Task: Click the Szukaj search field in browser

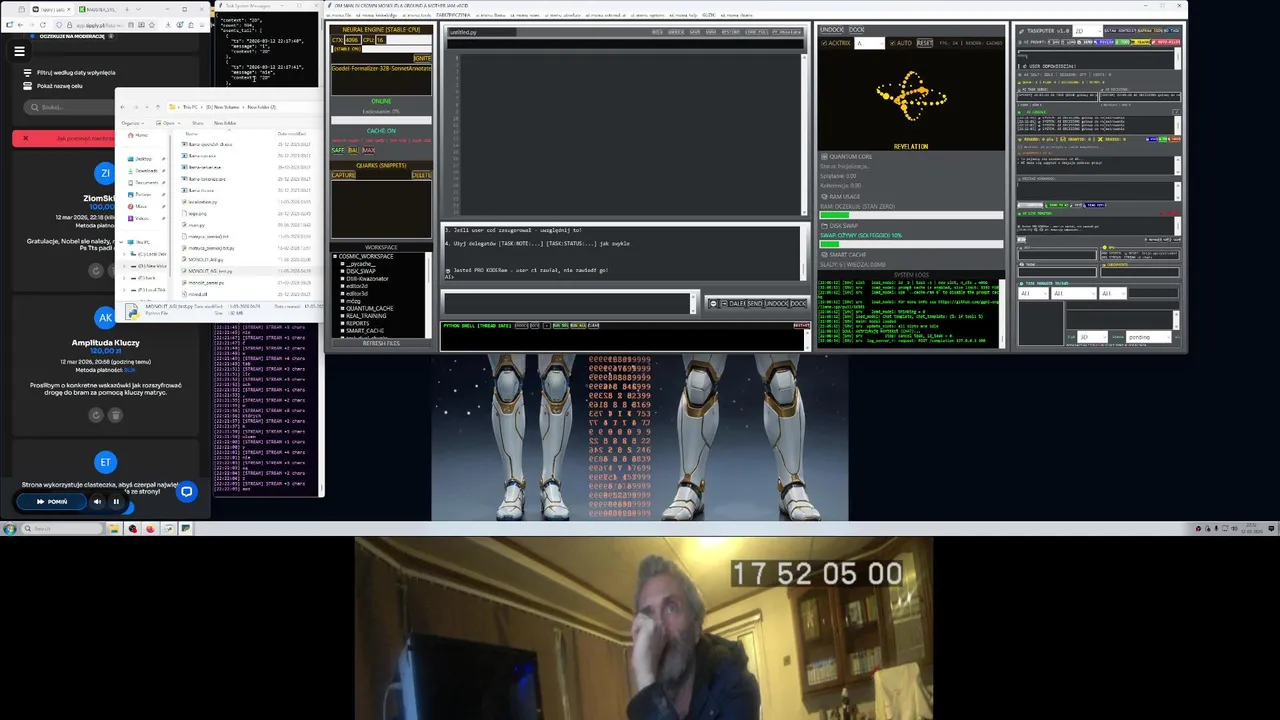Action: pos(70,107)
